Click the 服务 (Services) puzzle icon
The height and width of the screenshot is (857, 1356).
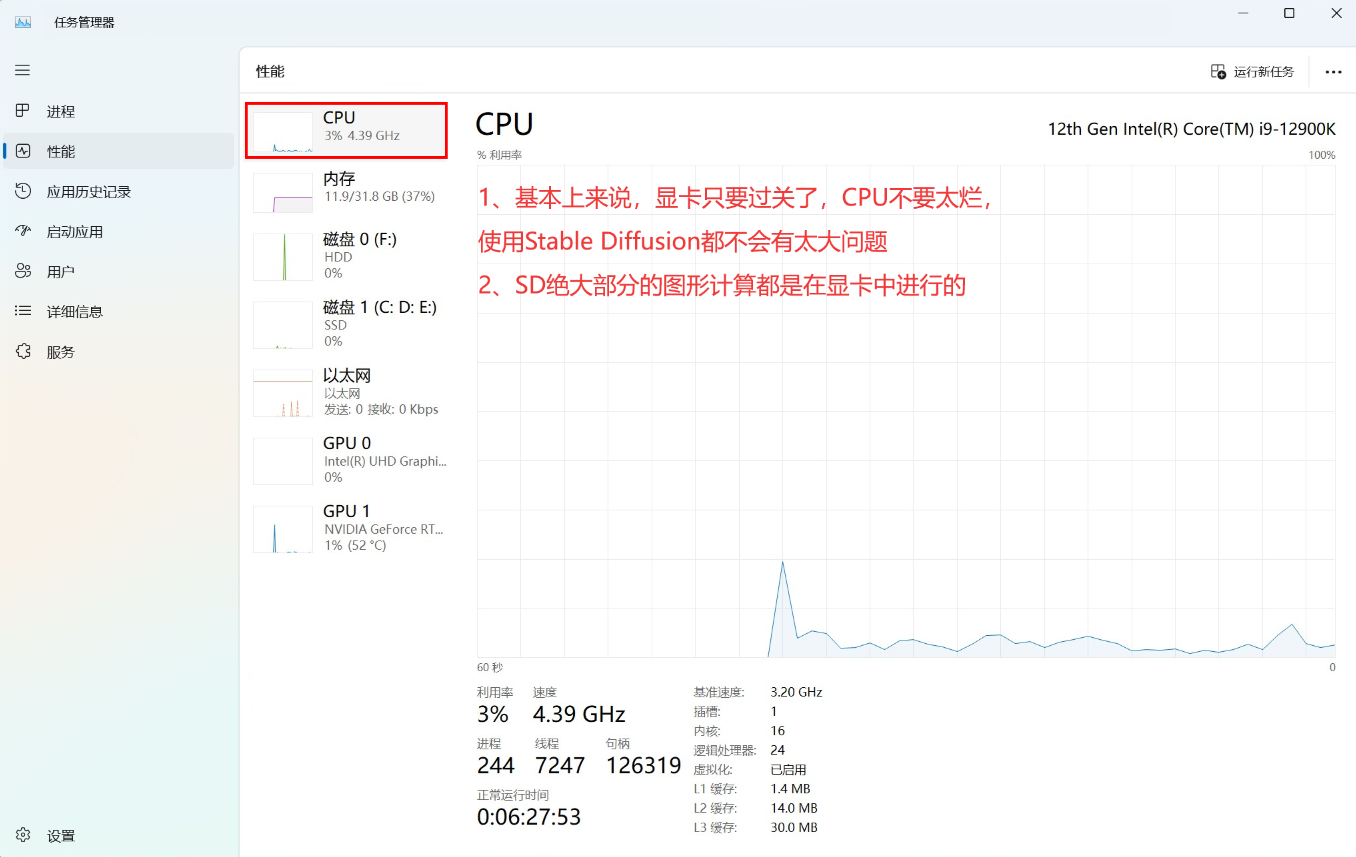[x=23, y=352]
